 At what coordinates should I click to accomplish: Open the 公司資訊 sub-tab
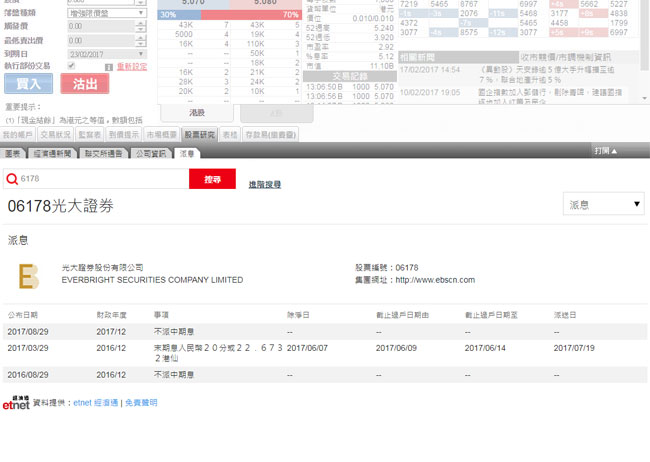tap(151, 153)
